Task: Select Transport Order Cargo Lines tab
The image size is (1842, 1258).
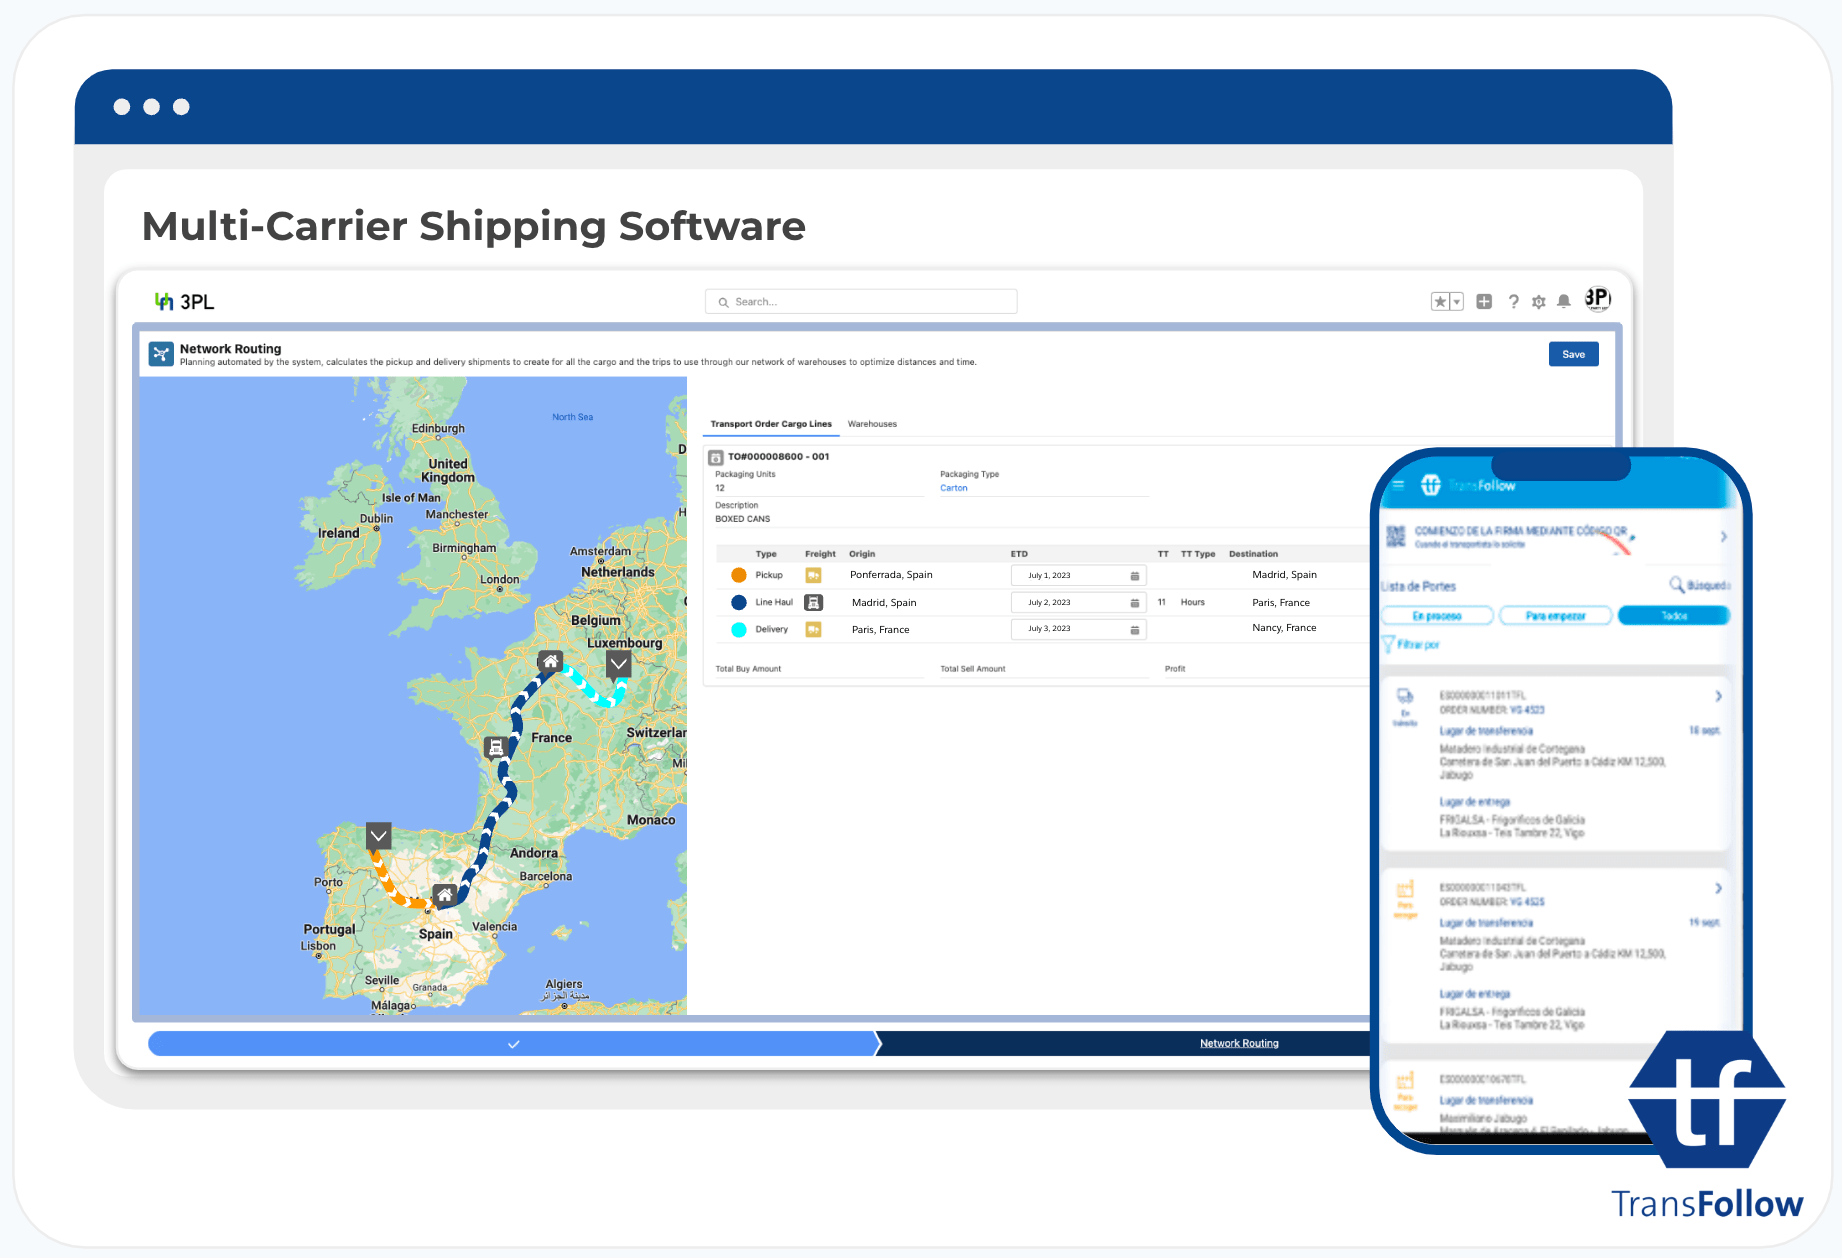Action: [x=771, y=424]
